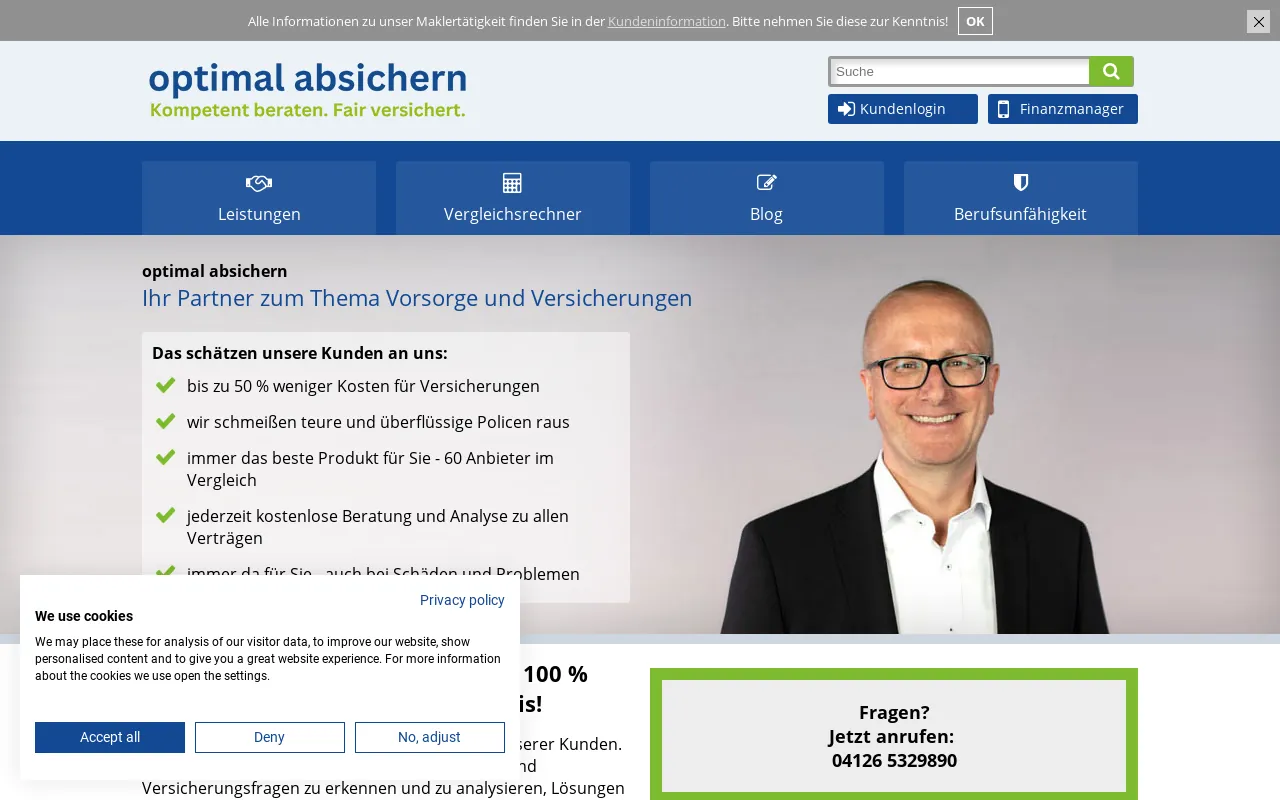The height and width of the screenshot is (800, 1280).
Task: Click the green checkmark beside '50 % weniger Kosten'
Action: pos(166,385)
